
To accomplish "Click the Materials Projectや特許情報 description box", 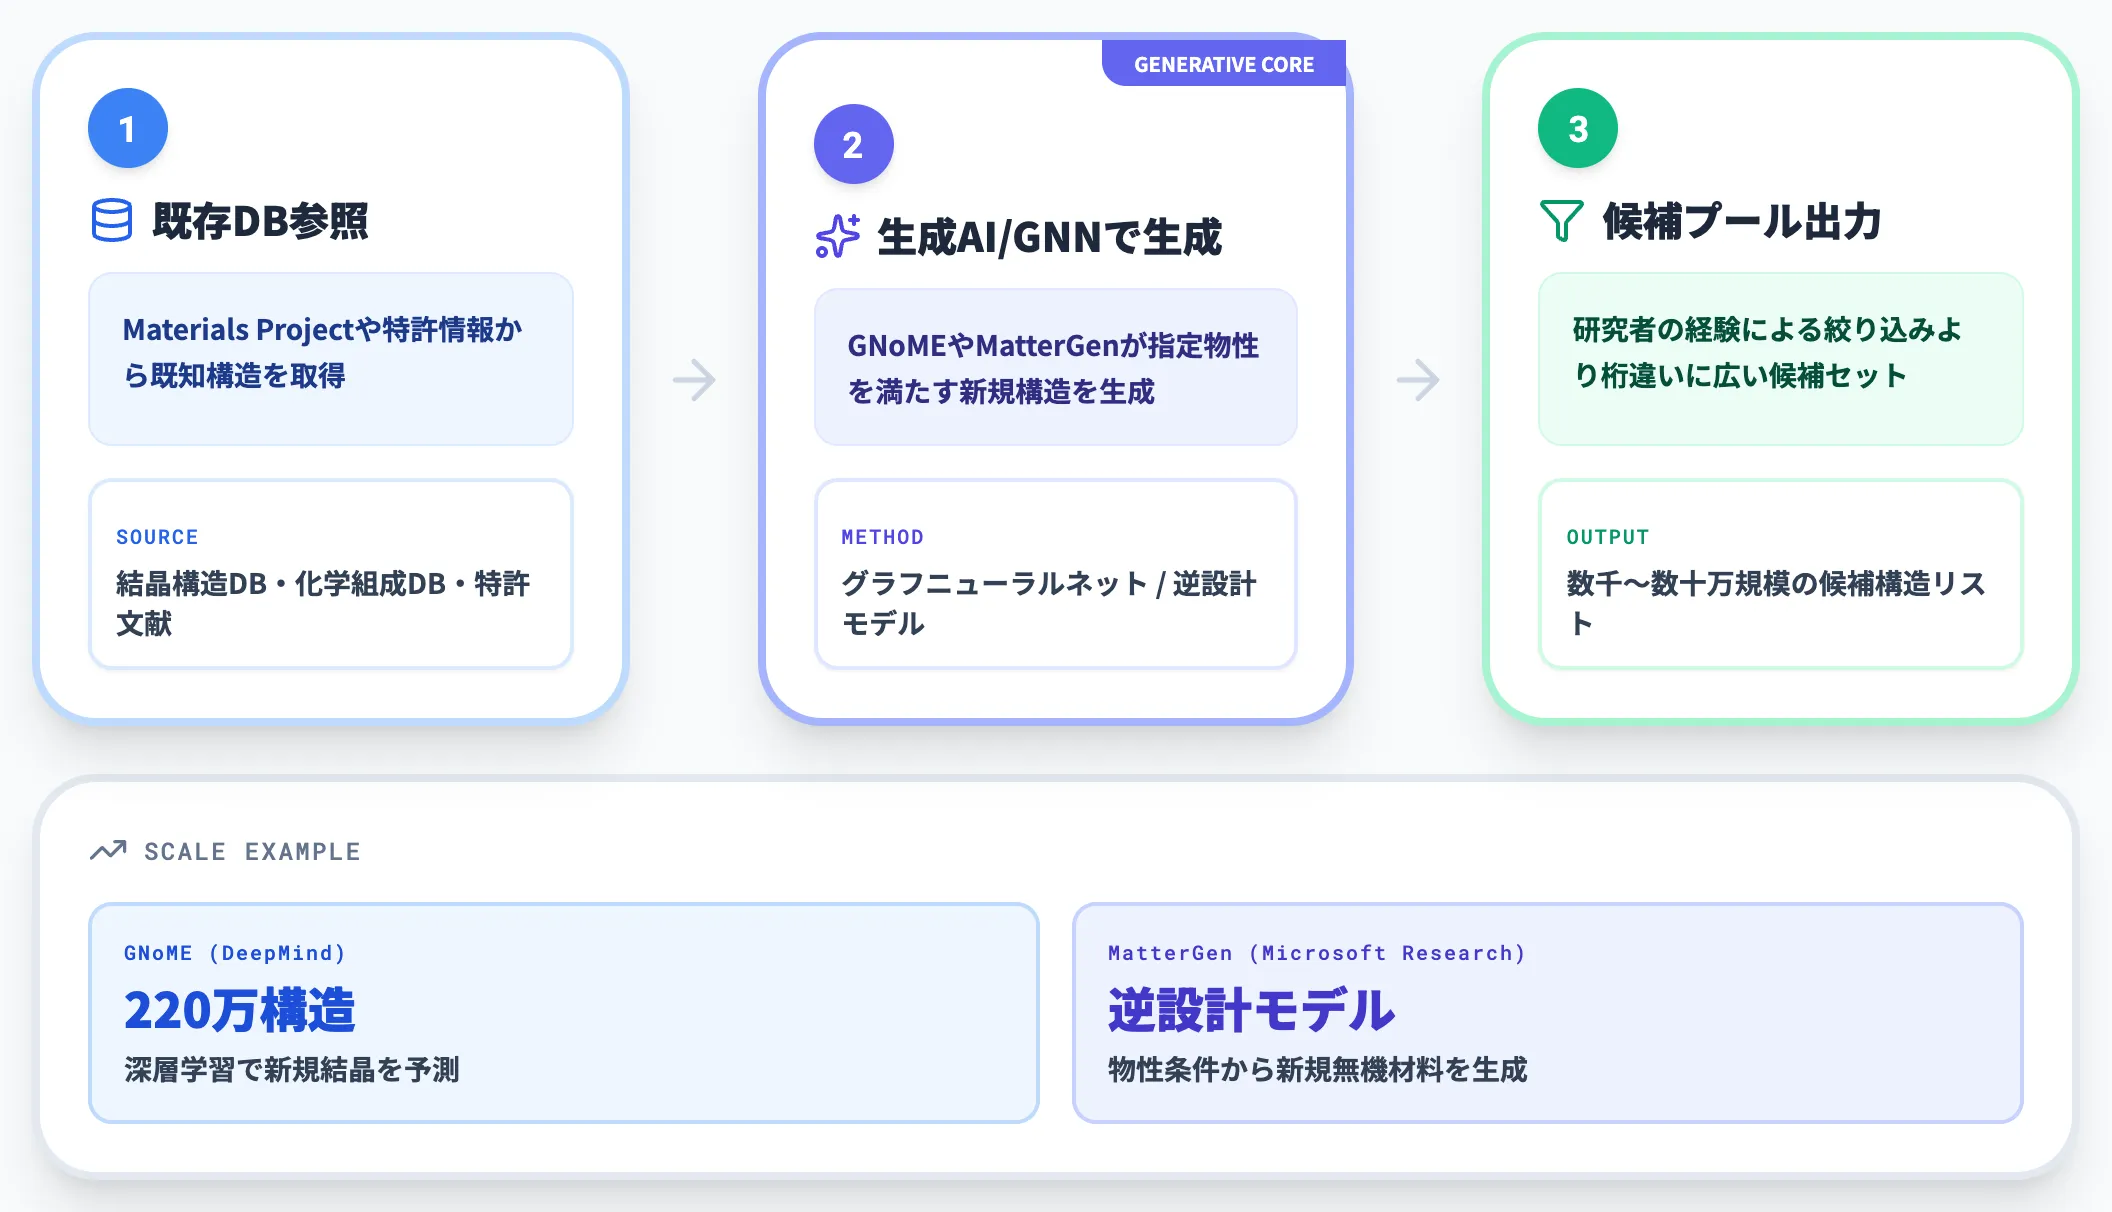I will click(331, 359).
